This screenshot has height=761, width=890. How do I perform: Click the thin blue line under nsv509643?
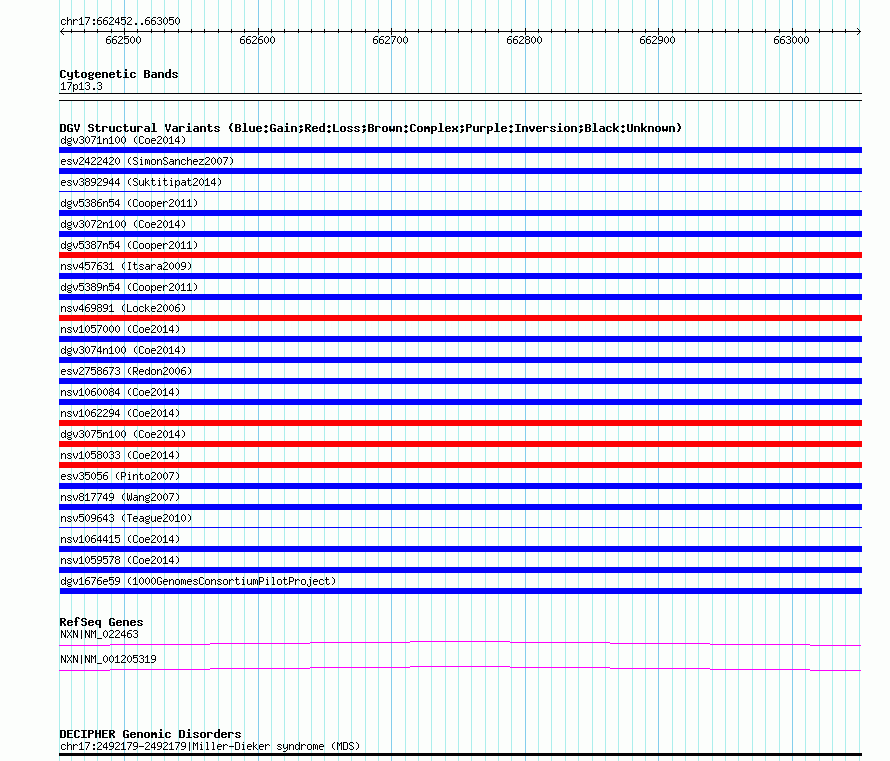click(460, 528)
